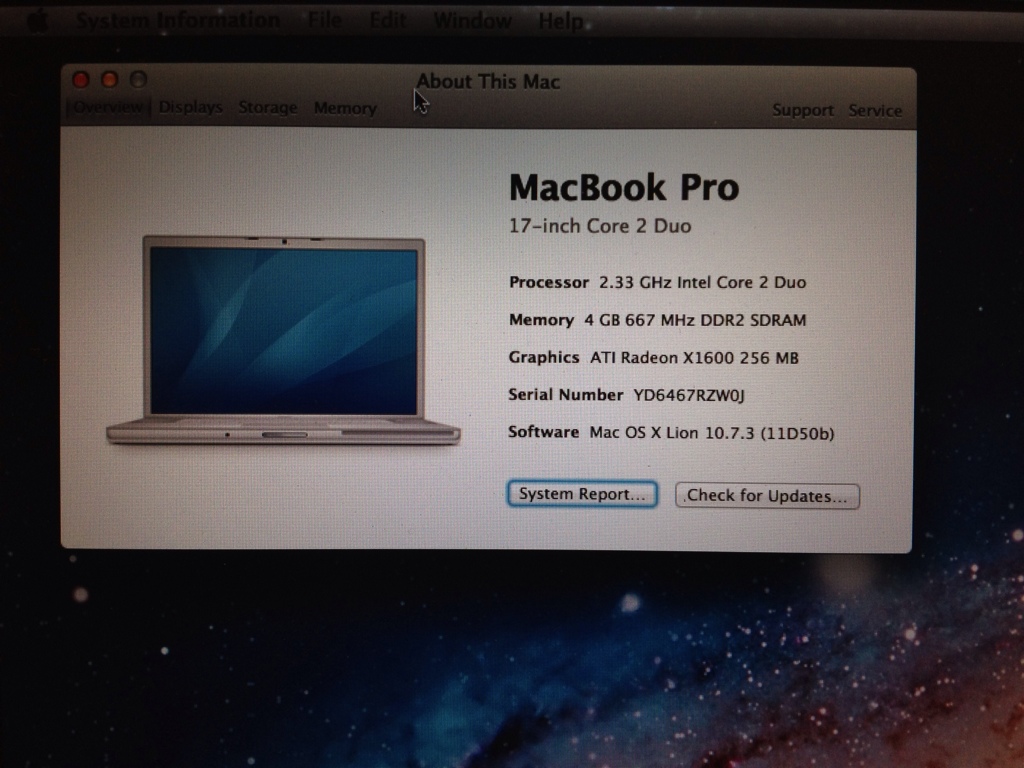Open the File menu
The width and height of the screenshot is (1024, 768).
click(325, 20)
